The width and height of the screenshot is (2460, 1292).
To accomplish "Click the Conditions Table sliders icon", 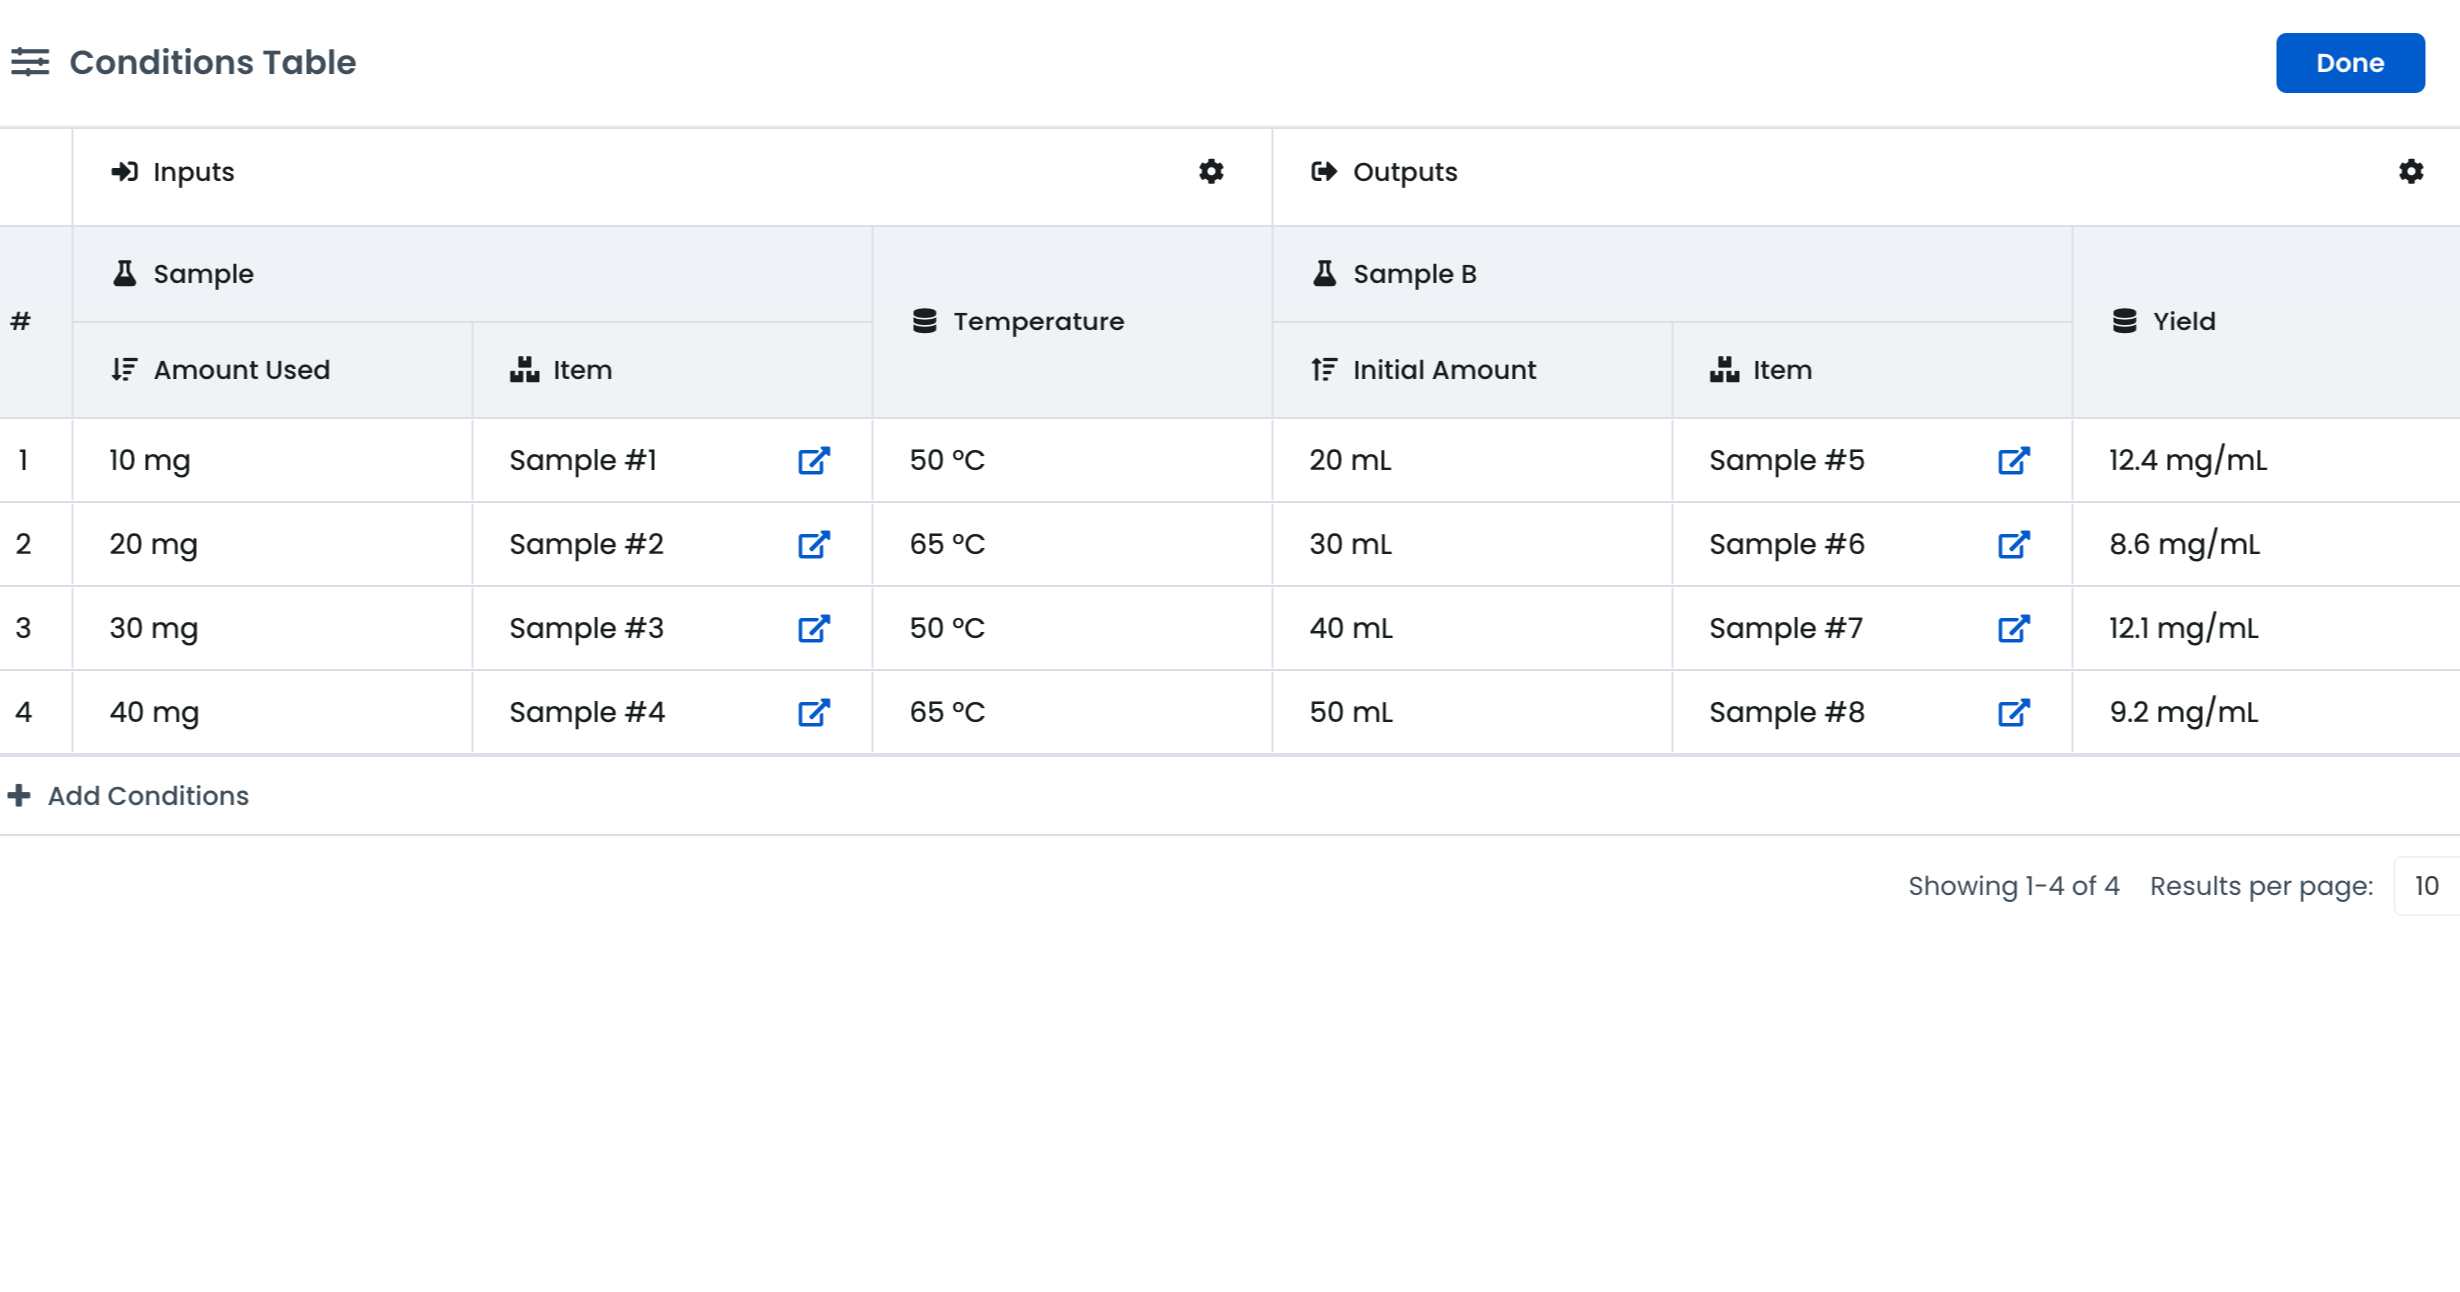I will click(x=30, y=62).
